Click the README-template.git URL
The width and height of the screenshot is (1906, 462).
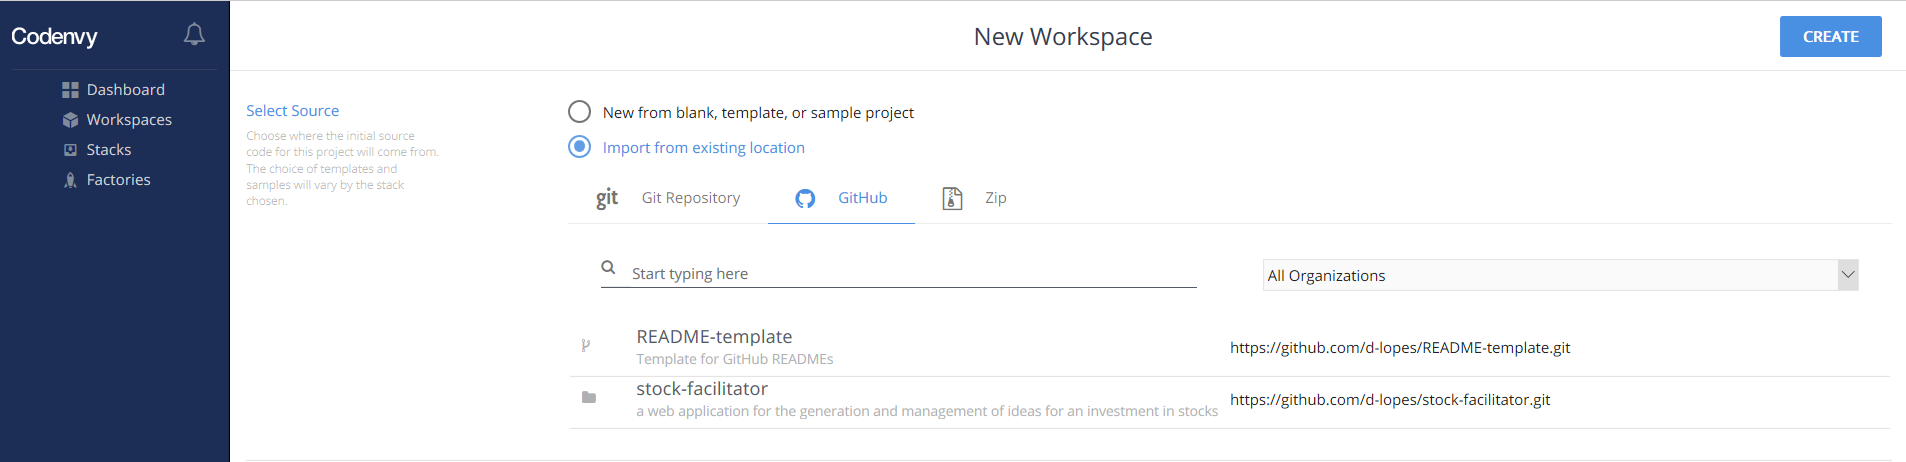click(1400, 347)
